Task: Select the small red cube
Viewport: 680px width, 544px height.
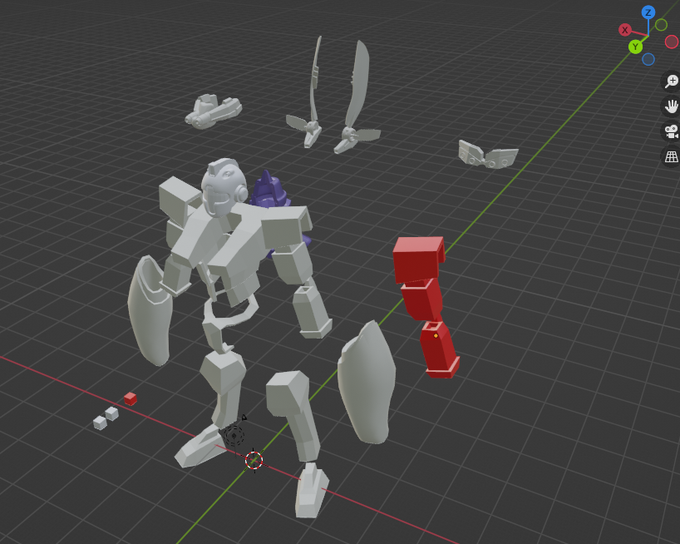Action: [130, 398]
